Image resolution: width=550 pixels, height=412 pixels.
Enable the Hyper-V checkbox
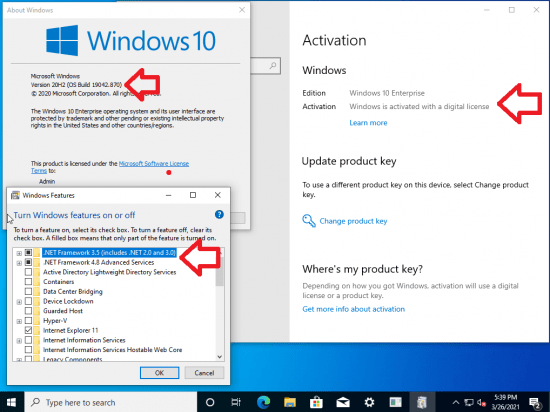(28, 320)
